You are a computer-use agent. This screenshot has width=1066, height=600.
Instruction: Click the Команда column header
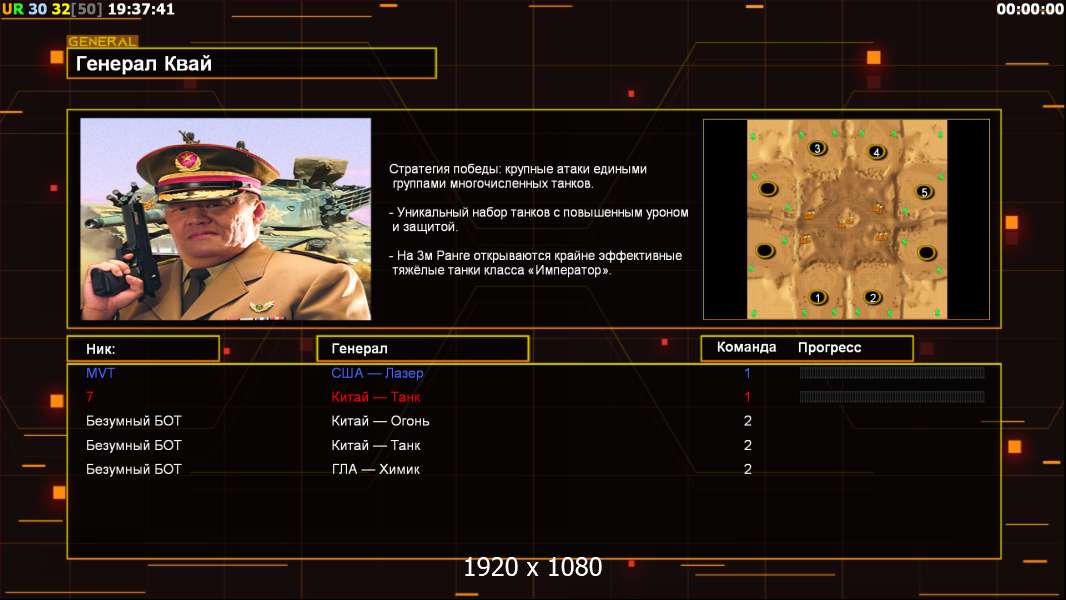tap(746, 347)
